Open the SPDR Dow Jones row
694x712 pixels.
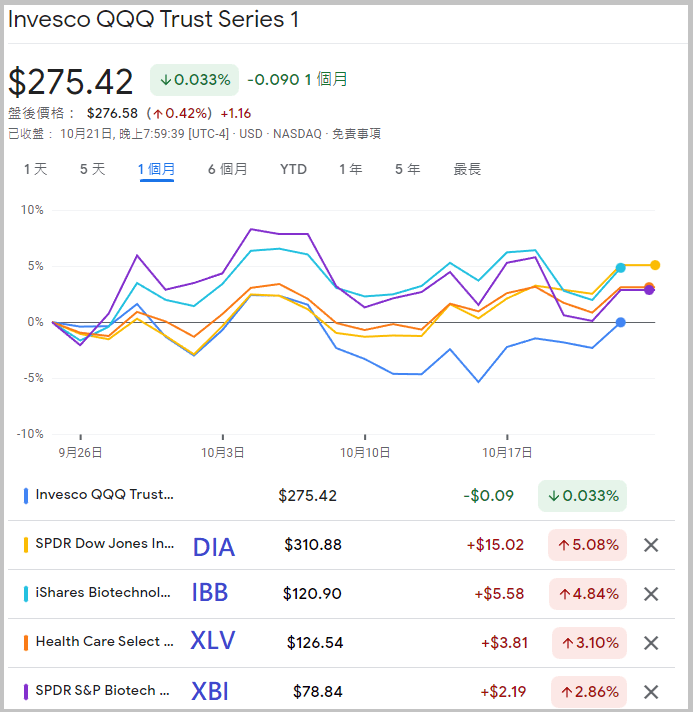coord(104,545)
